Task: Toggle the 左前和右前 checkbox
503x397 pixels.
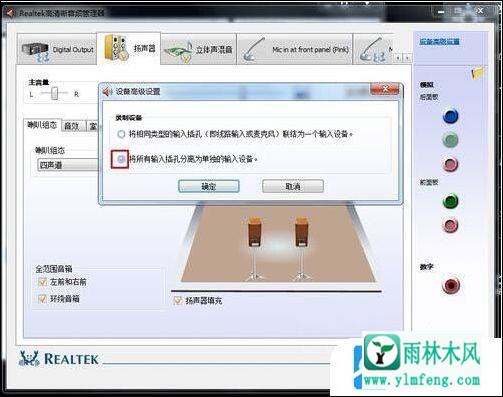Action: click(42, 282)
